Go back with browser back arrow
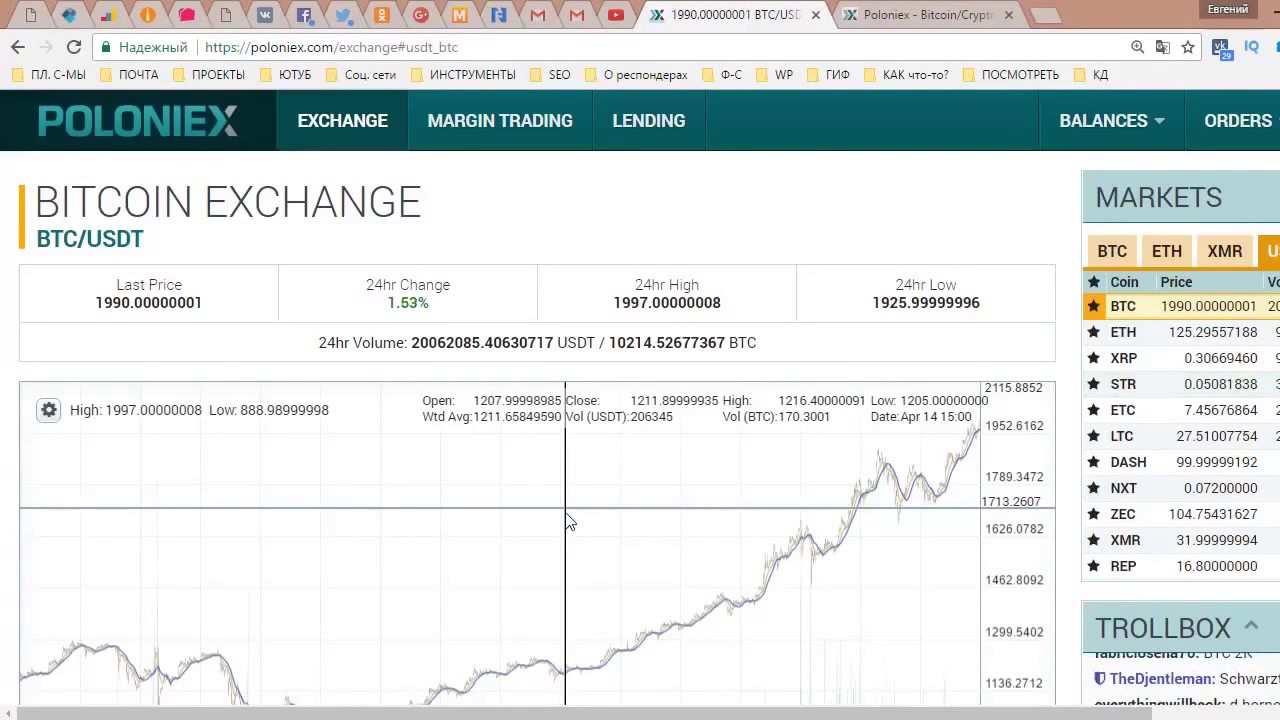Screen dimensions: 1280x720 [x=17, y=47]
